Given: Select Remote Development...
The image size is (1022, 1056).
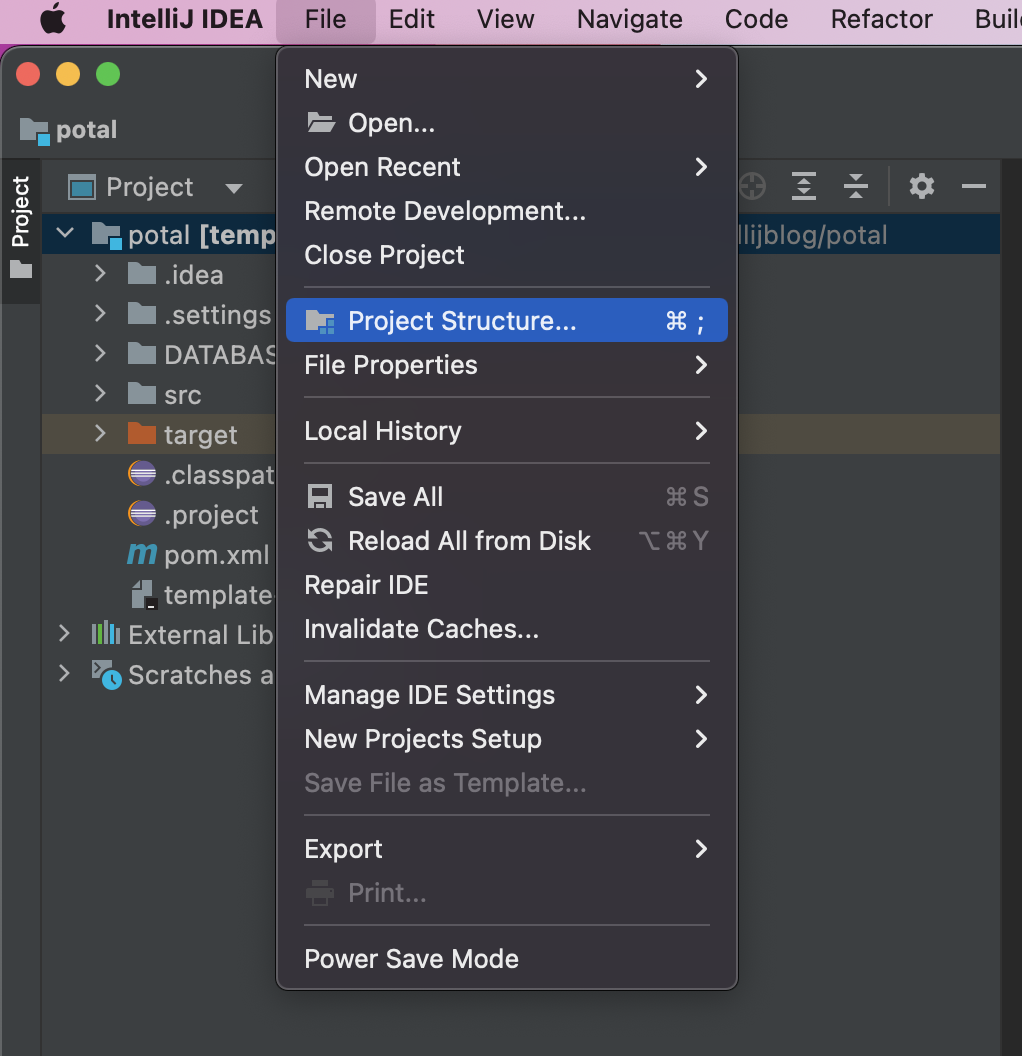Looking at the screenshot, I should pyautogui.click(x=506, y=211).
